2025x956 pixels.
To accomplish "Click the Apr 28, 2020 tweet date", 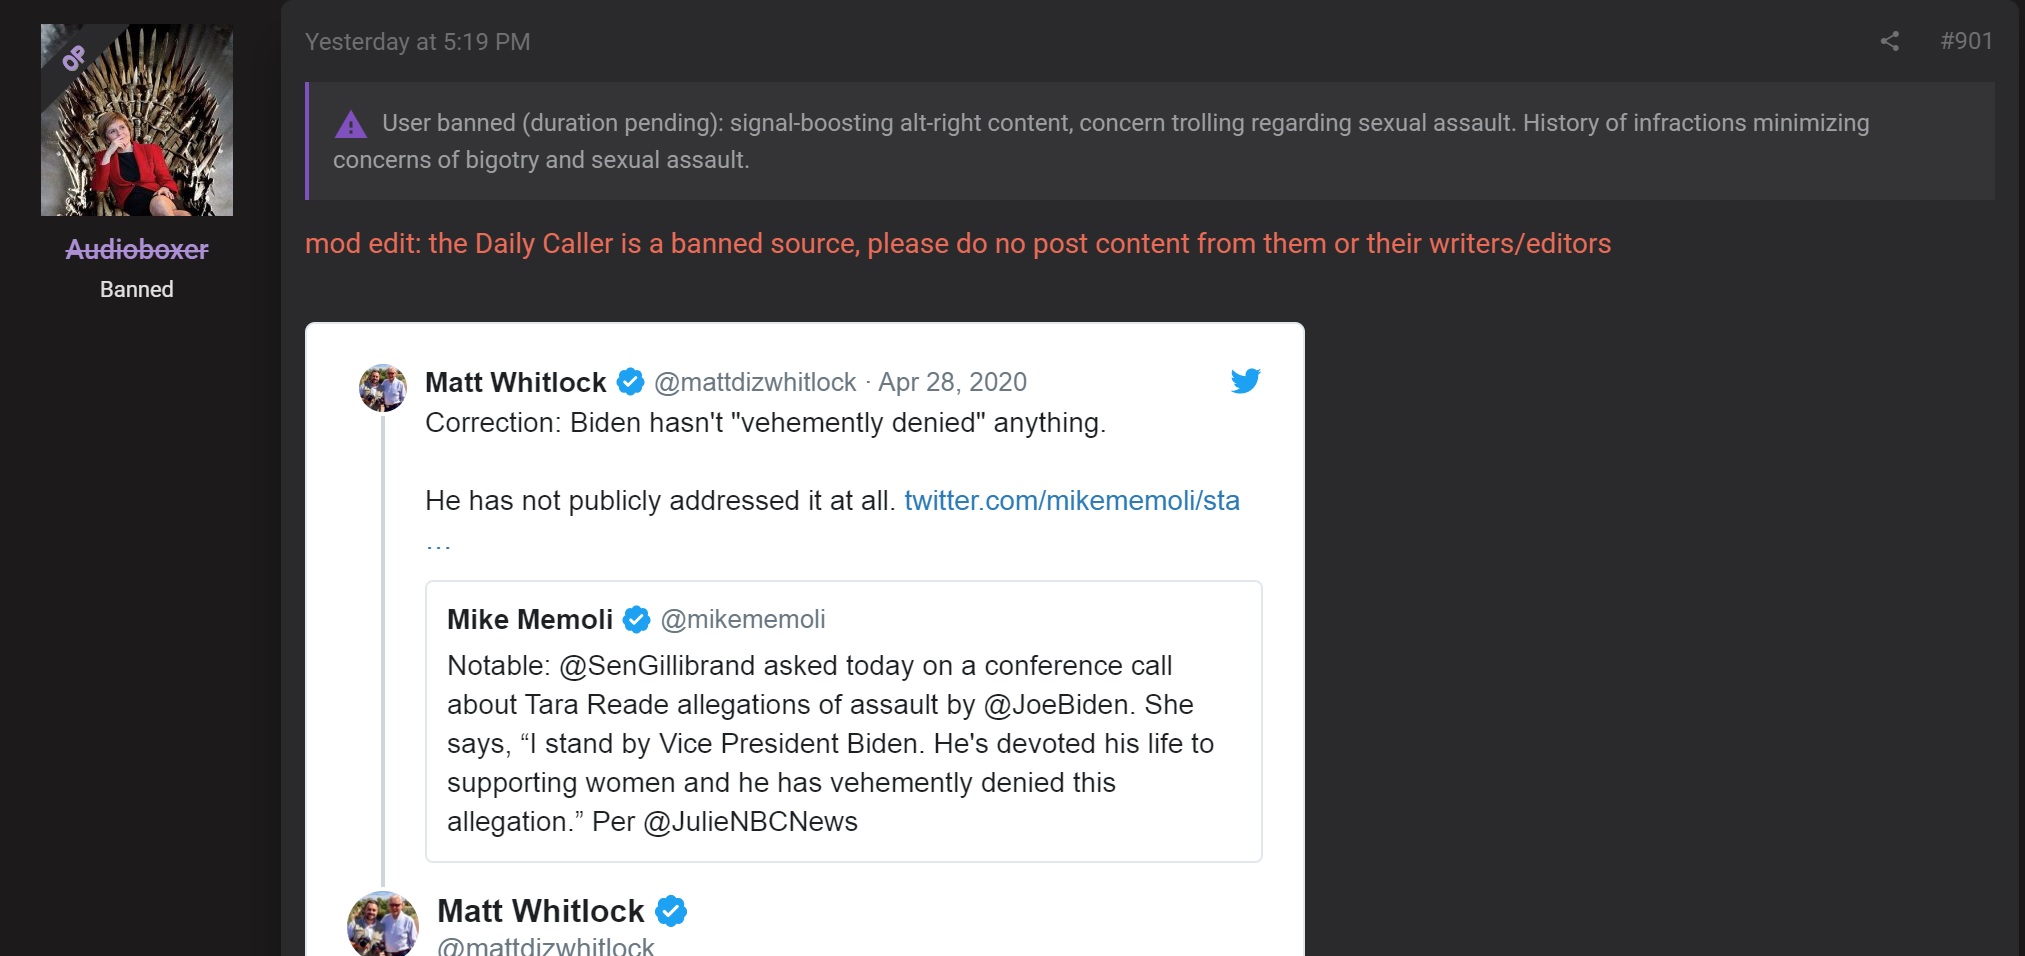I will point(952,382).
